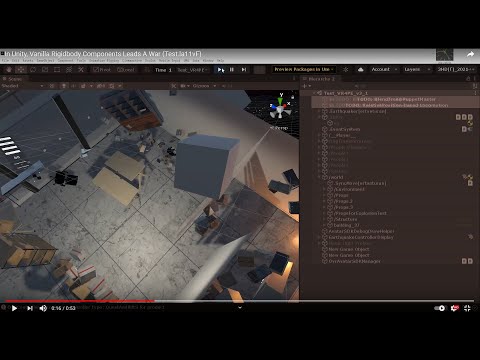480x360 pixels.
Task: Expand the /Environment hierarchy item
Action: pos(324,189)
